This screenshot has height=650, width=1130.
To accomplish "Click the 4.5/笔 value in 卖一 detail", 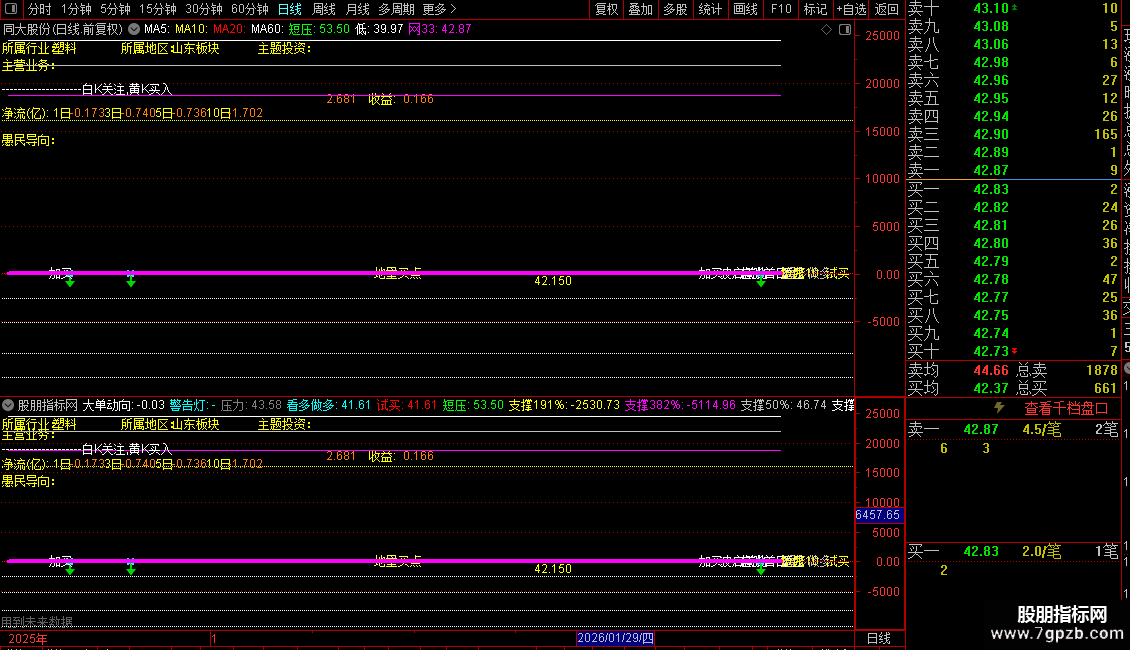I will [x=1041, y=429].
